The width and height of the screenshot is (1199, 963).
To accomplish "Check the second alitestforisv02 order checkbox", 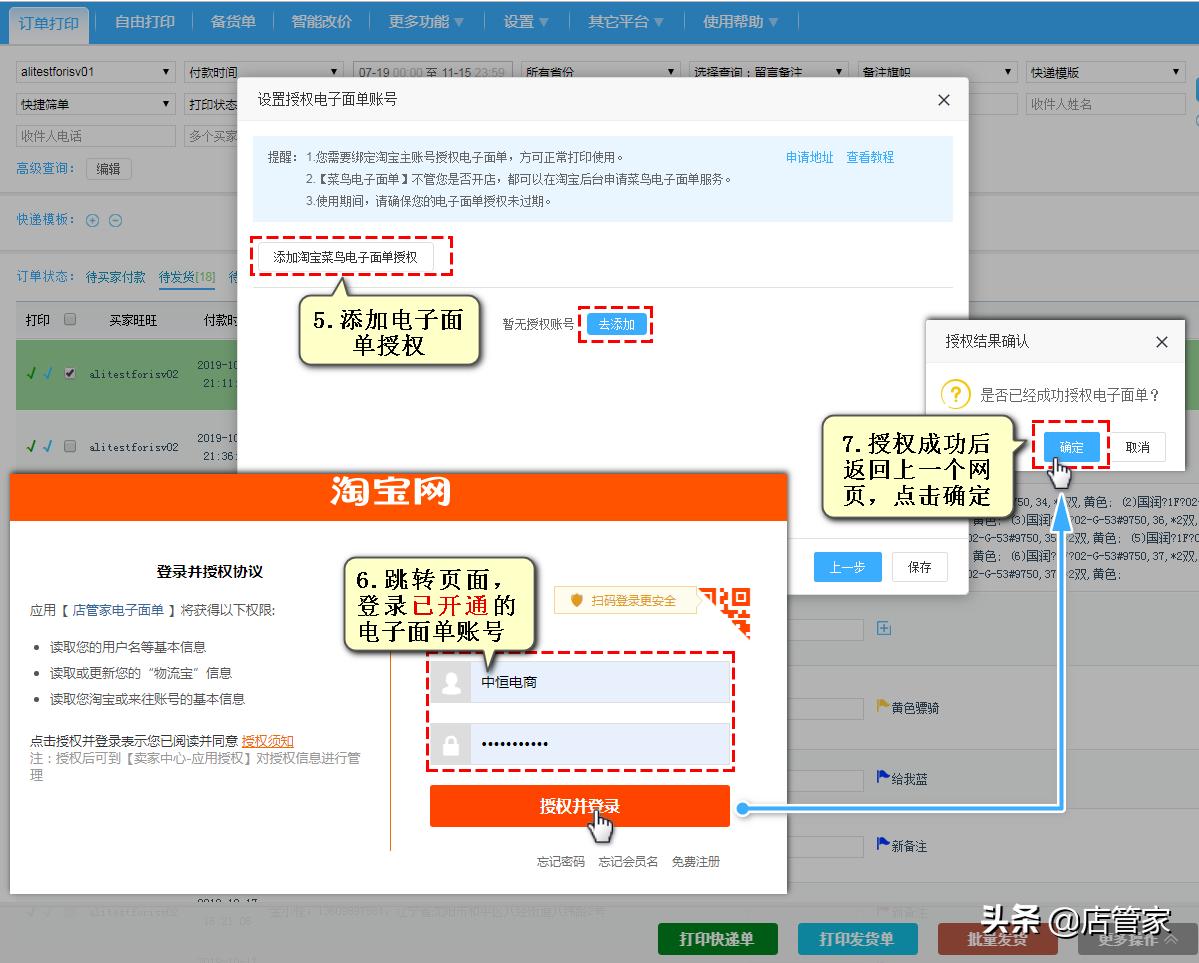I will click(70, 447).
